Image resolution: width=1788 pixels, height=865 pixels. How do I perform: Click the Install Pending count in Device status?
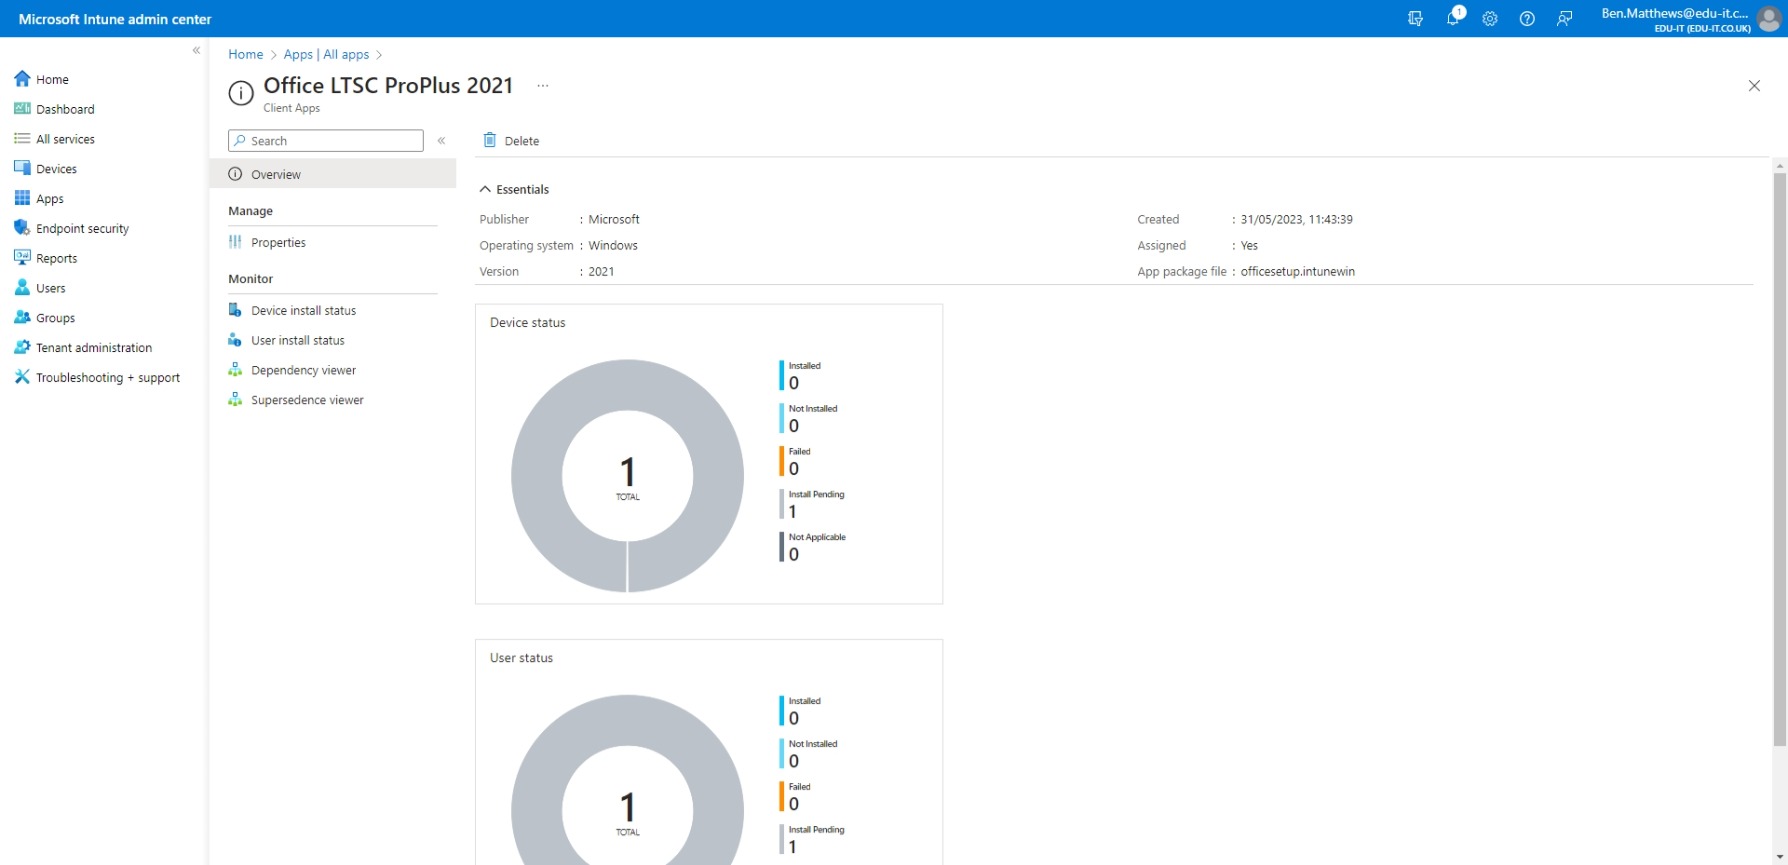[793, 511]
